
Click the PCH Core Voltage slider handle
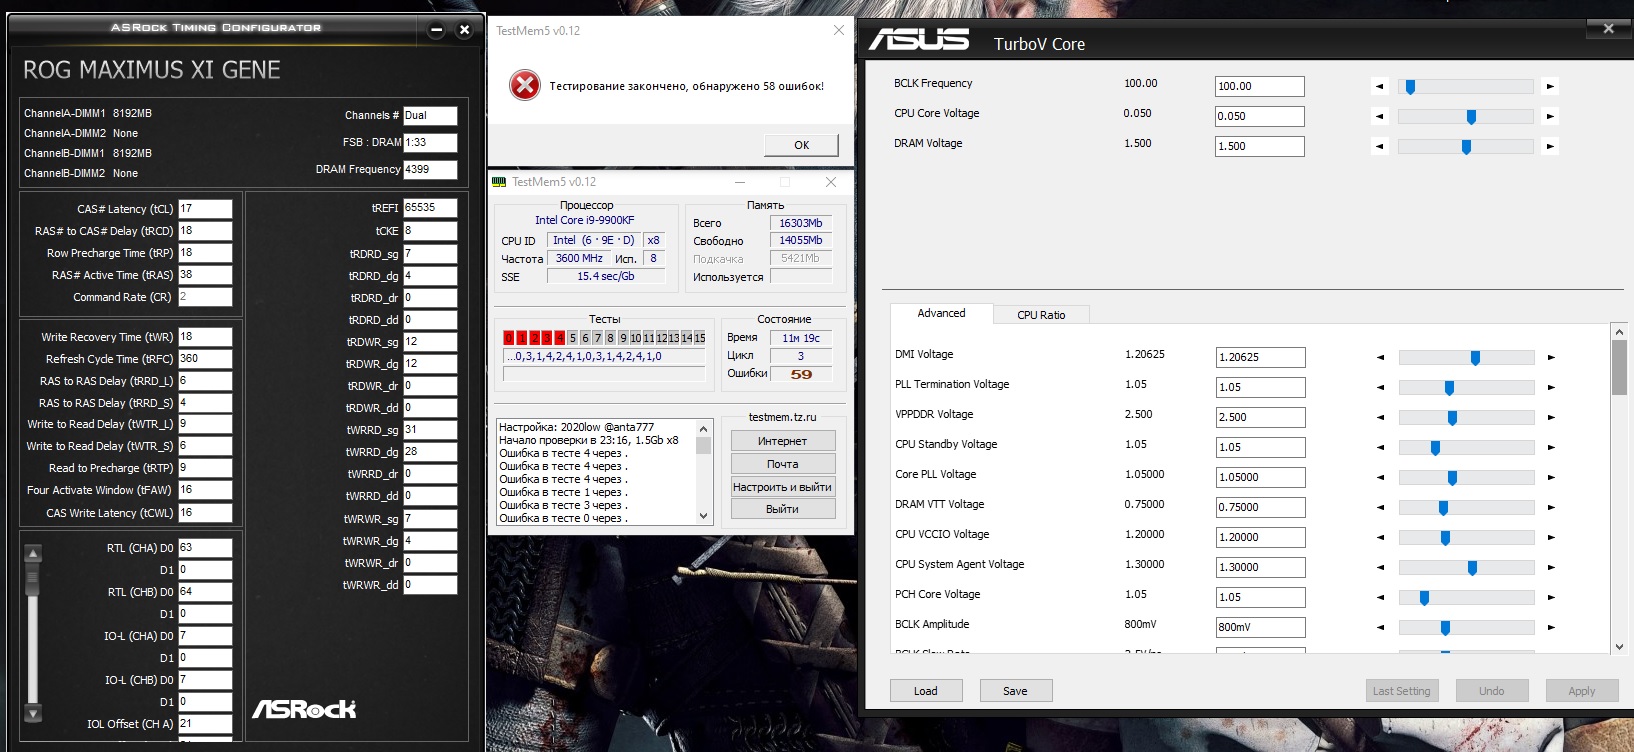click(1424, 598)
